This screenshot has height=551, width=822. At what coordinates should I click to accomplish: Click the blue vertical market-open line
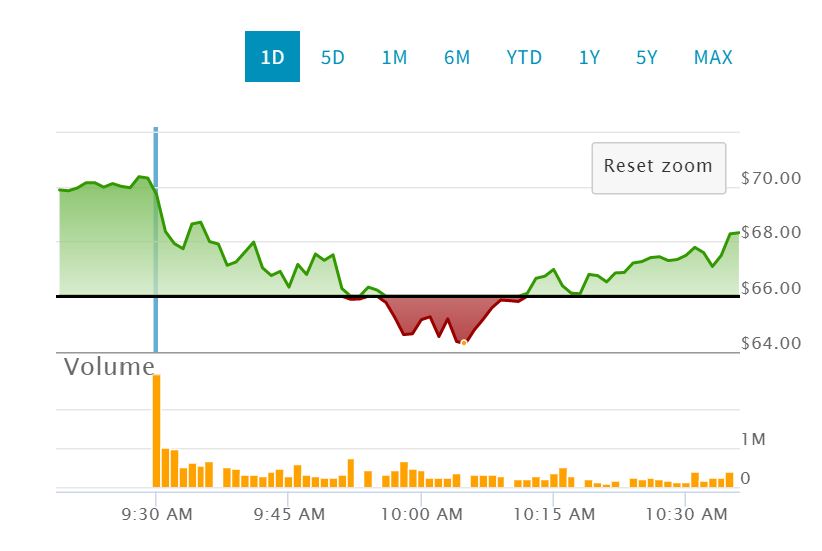[156, 250]
